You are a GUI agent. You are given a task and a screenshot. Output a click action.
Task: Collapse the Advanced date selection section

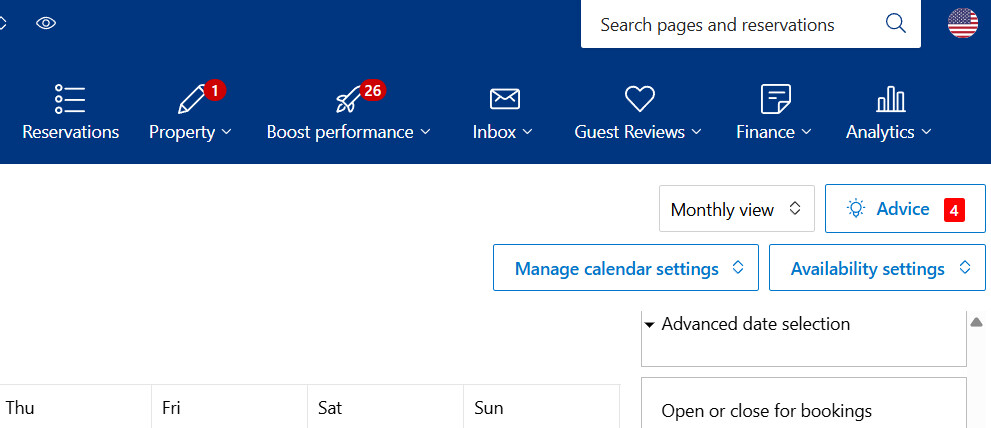(649, 325)
